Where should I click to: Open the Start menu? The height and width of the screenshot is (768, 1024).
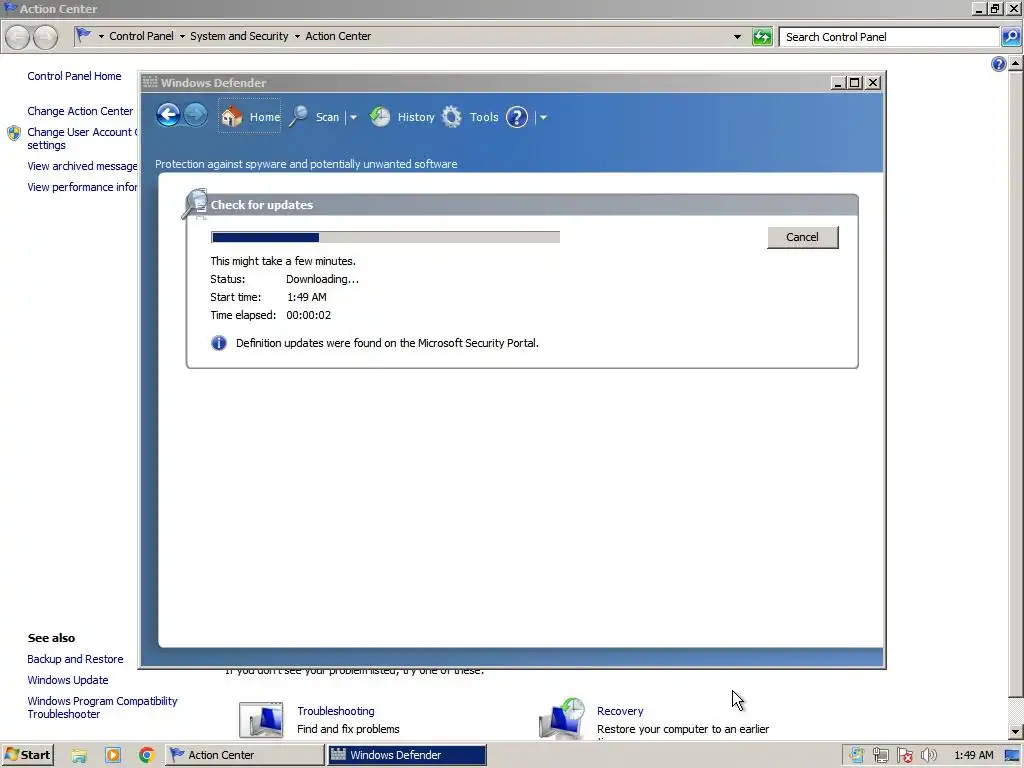(x=27, y=755)
